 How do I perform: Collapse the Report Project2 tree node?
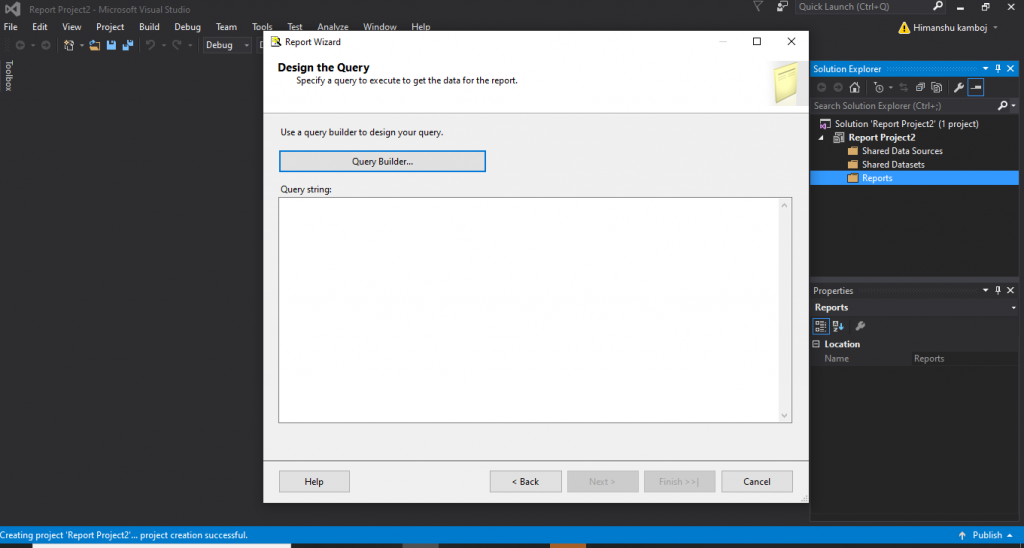coord(822,138)
